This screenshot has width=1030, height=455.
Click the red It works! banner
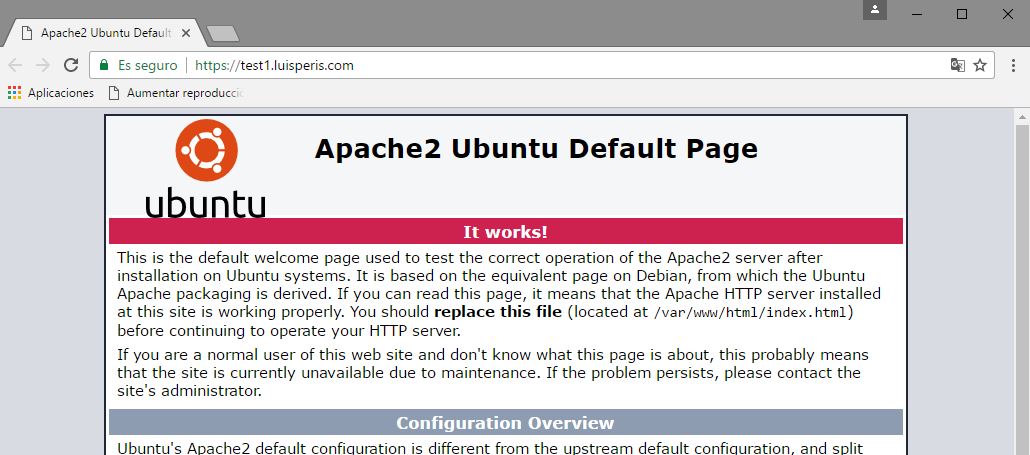[x=506, y=232]
